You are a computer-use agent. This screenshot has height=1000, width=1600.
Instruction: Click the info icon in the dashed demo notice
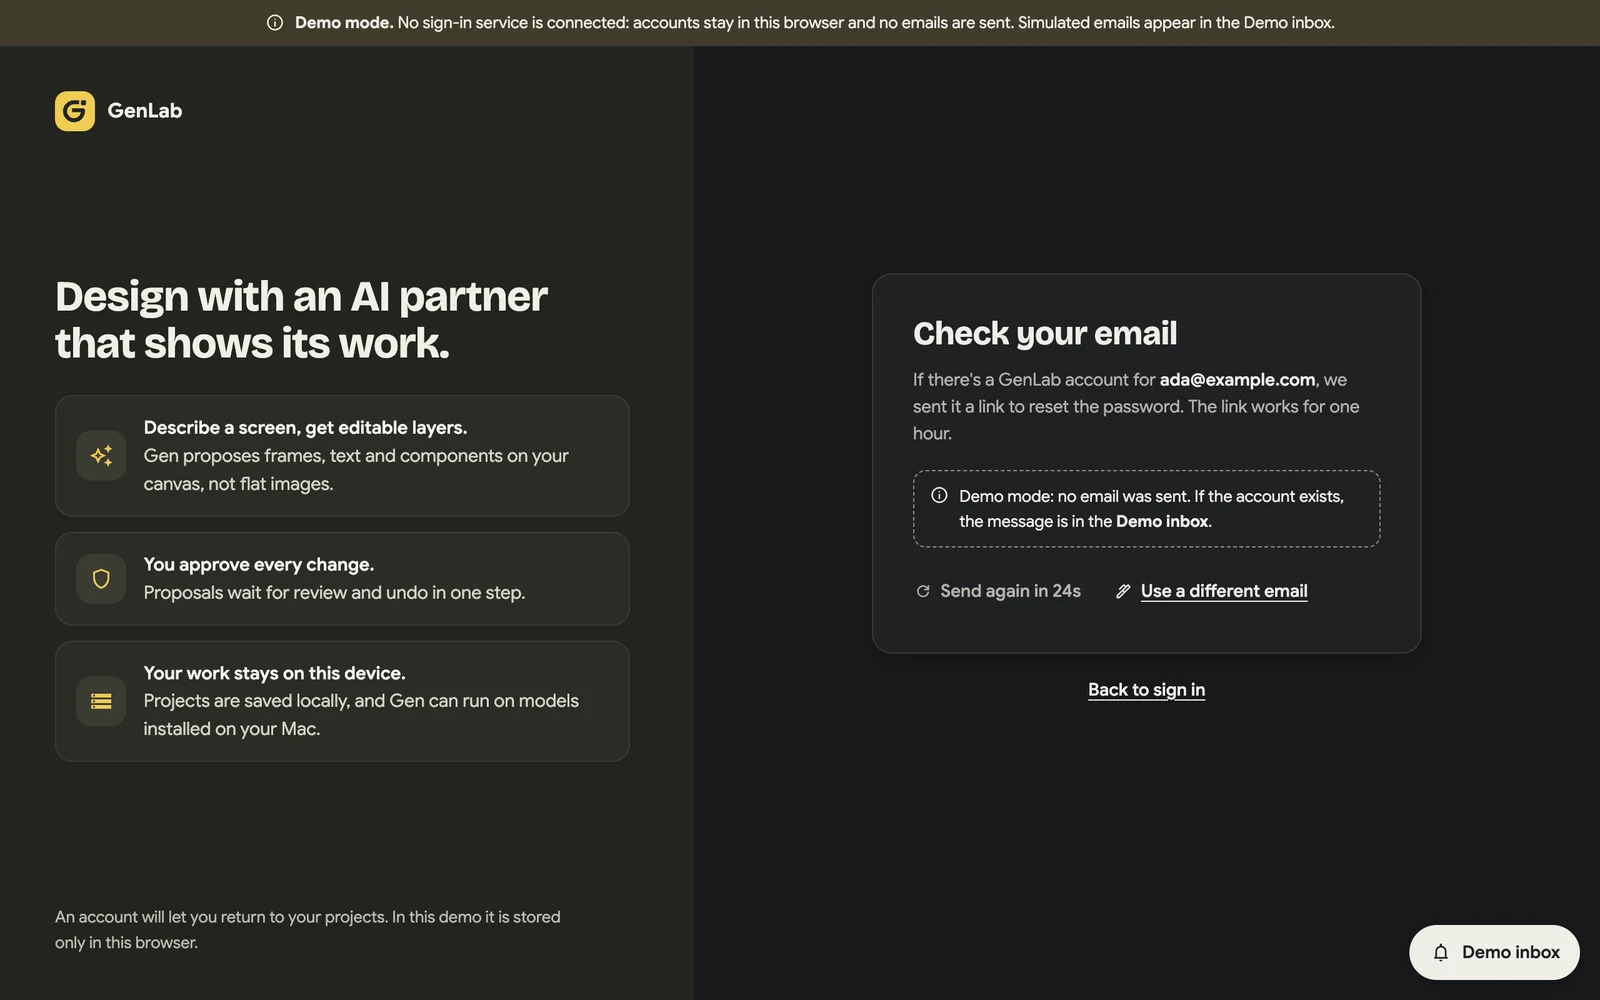point(939,495)
